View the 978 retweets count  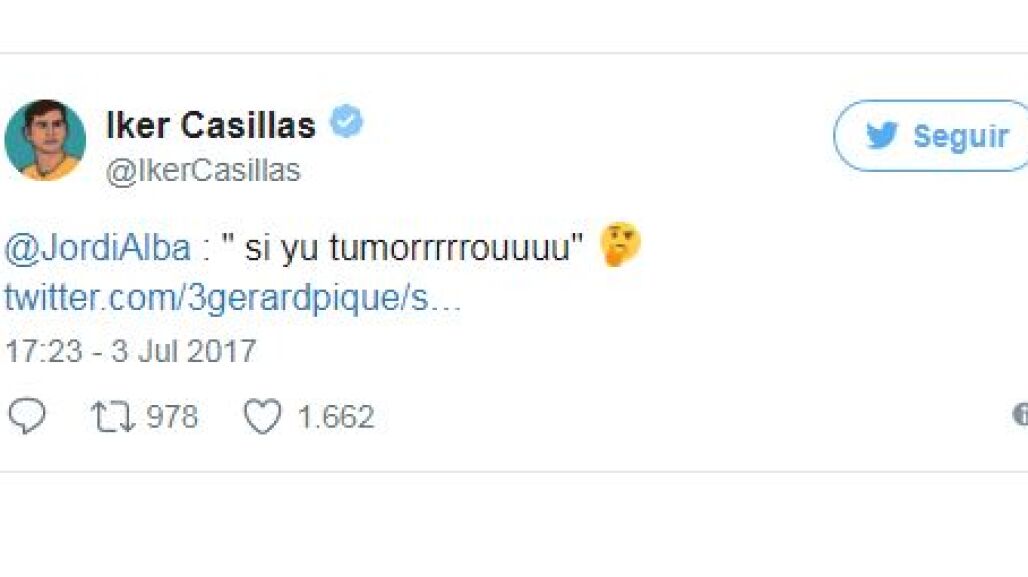click(172, 417)
